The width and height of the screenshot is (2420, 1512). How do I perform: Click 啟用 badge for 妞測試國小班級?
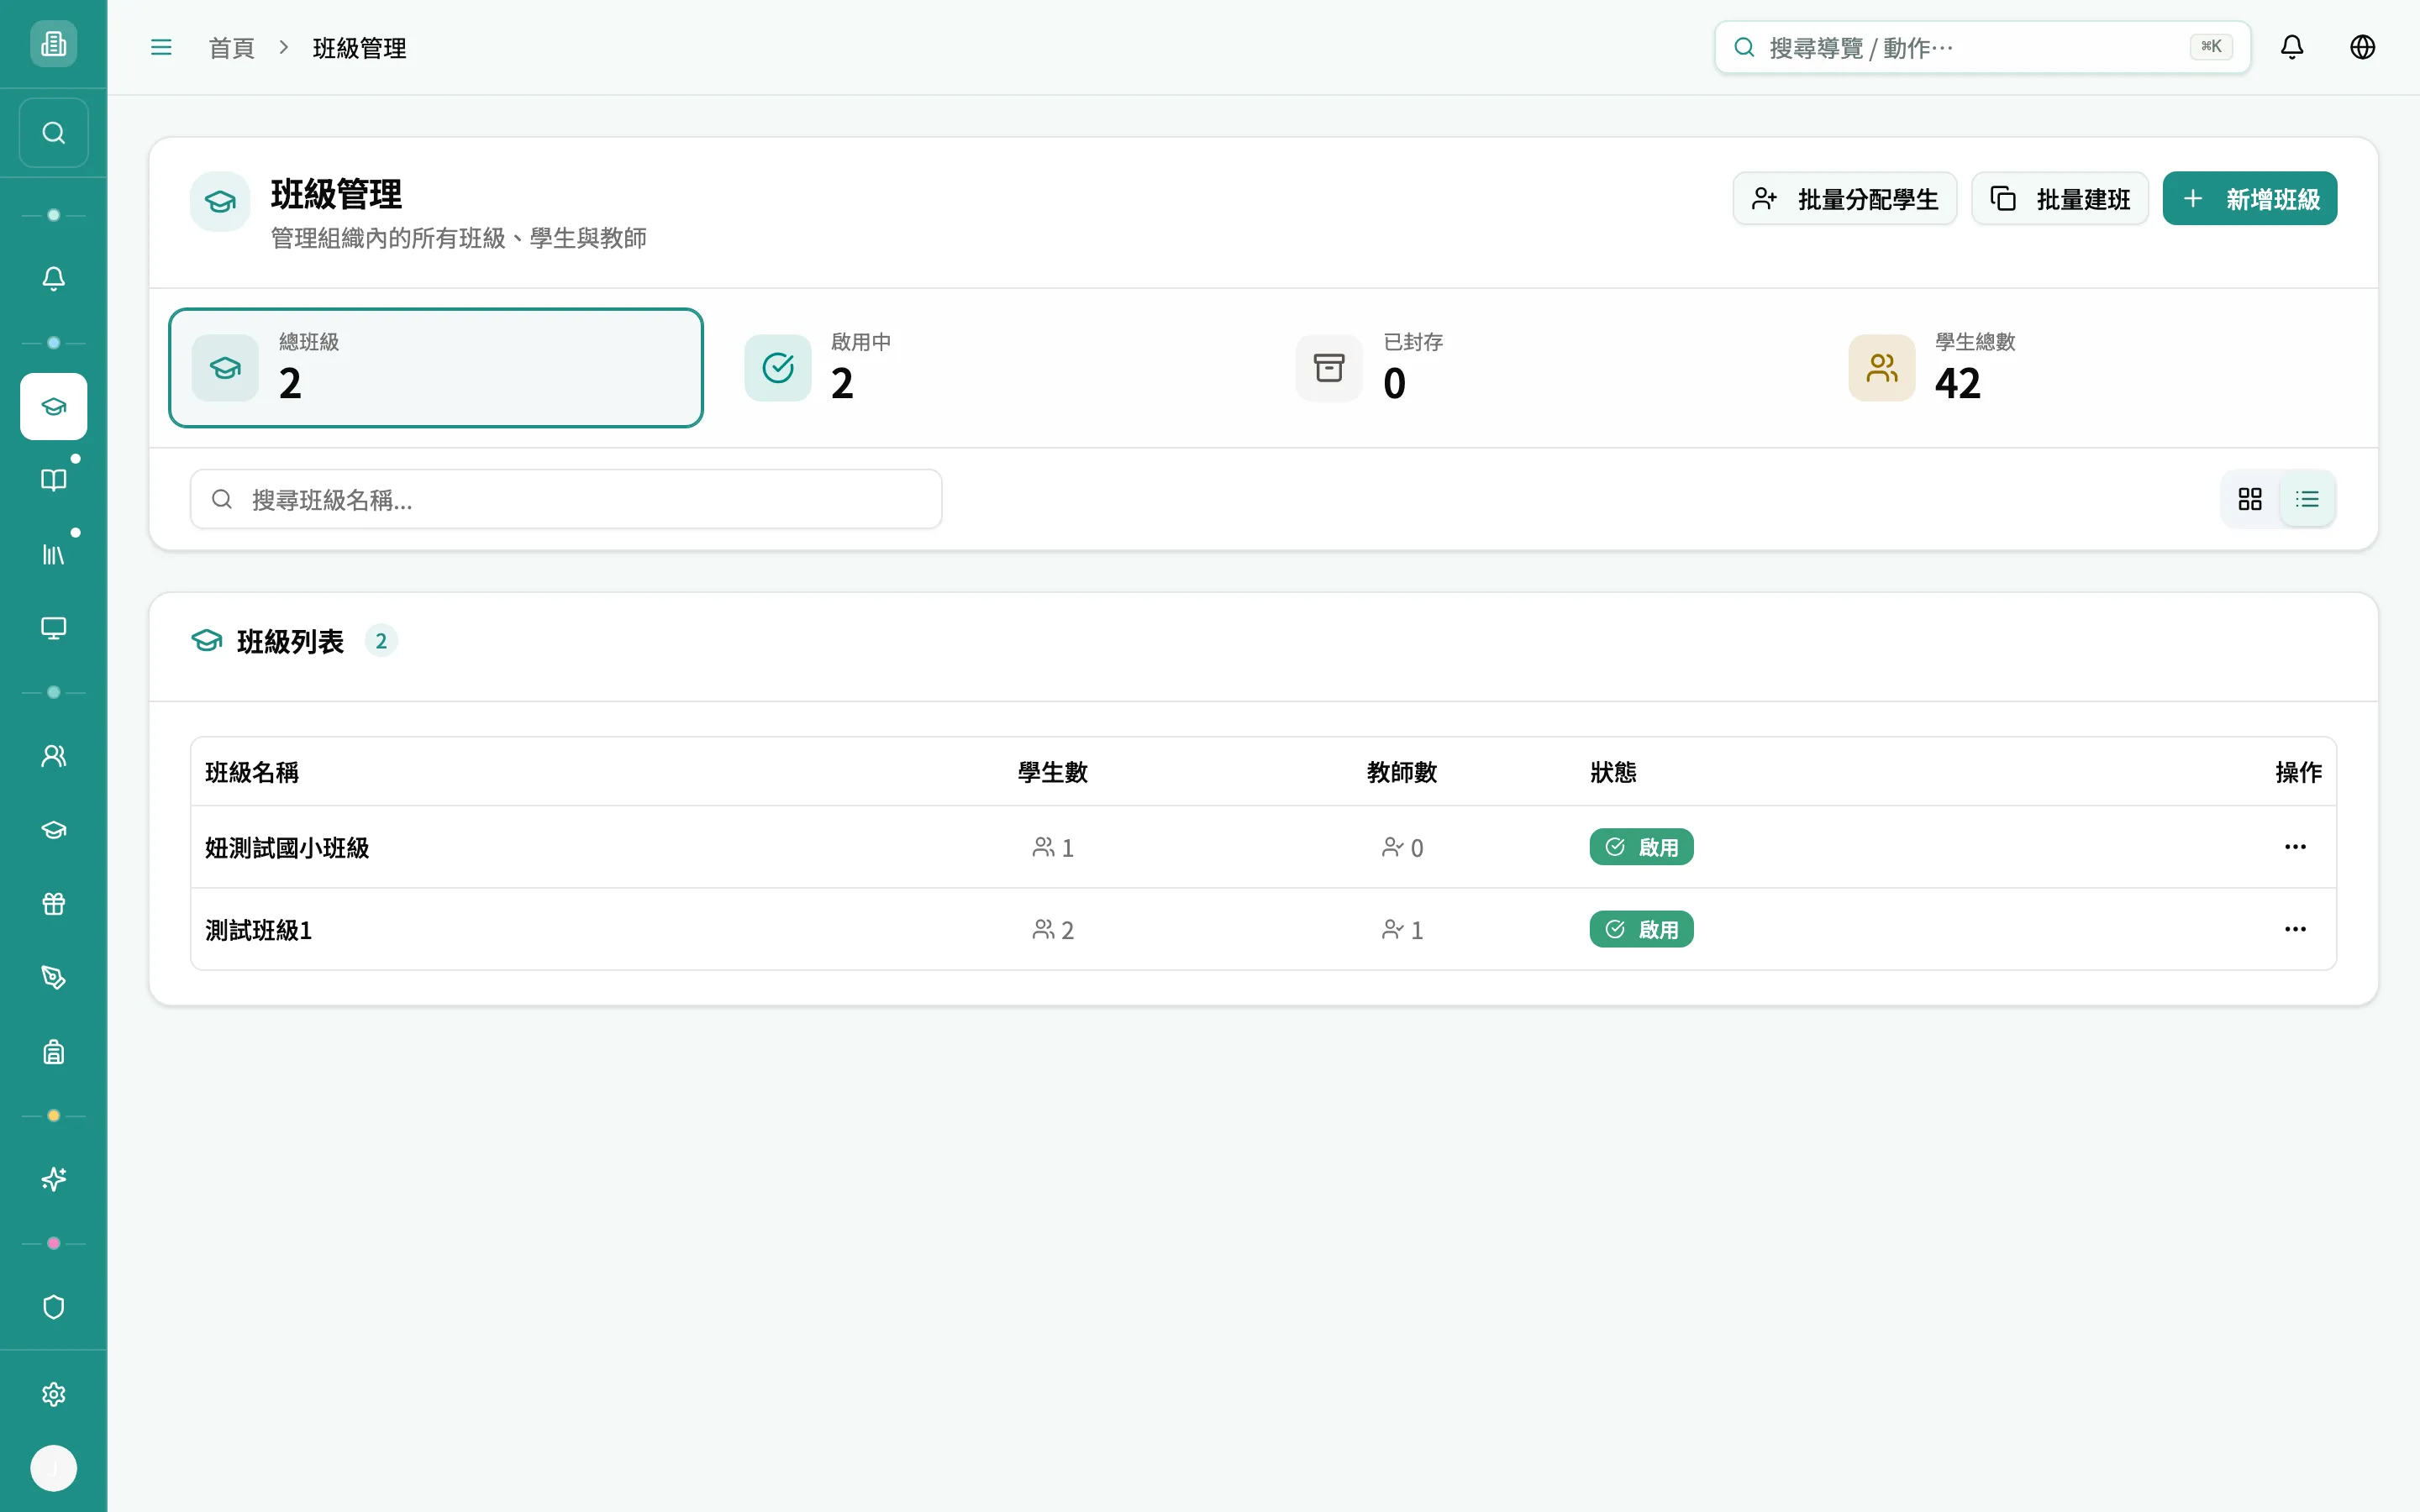tap(1641, 847)
